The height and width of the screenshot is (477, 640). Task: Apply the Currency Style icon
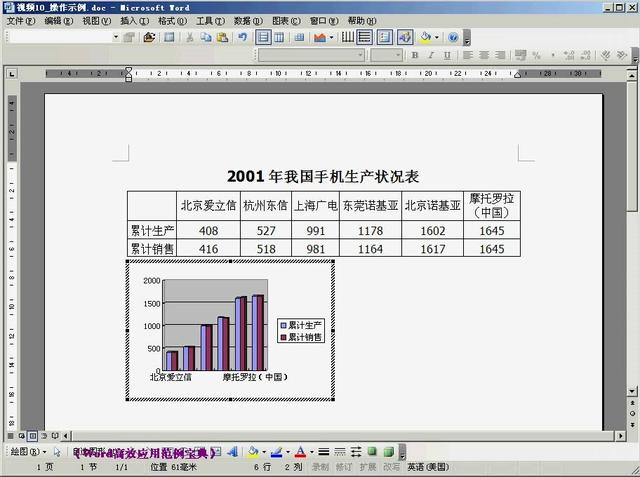[520, 55]
